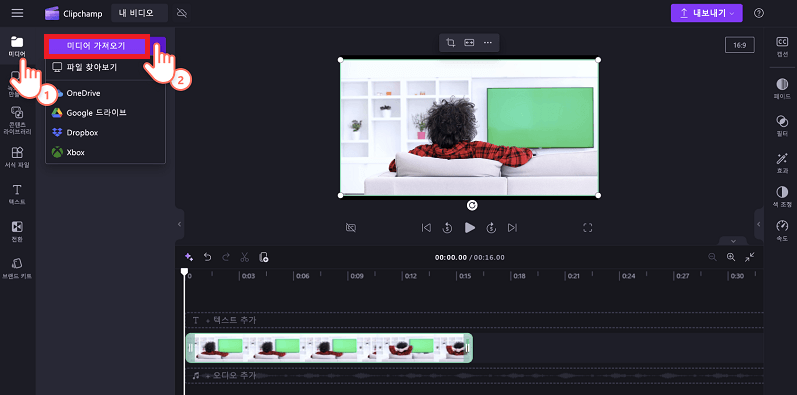This screenshot has width=797, height=395.
Task: Open the 색 조정 color adjust panel
Action: pos(782,196)
